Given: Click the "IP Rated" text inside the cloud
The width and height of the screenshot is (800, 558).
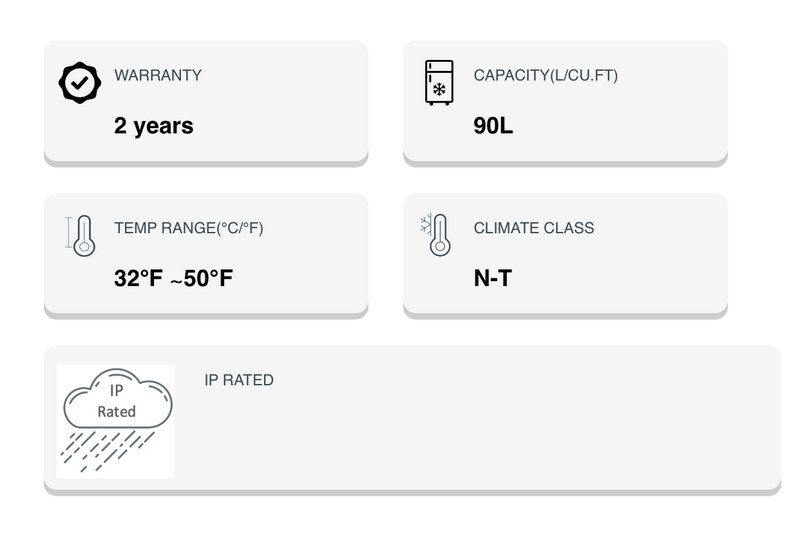Looking at the screenshot, I should [116, 402].
